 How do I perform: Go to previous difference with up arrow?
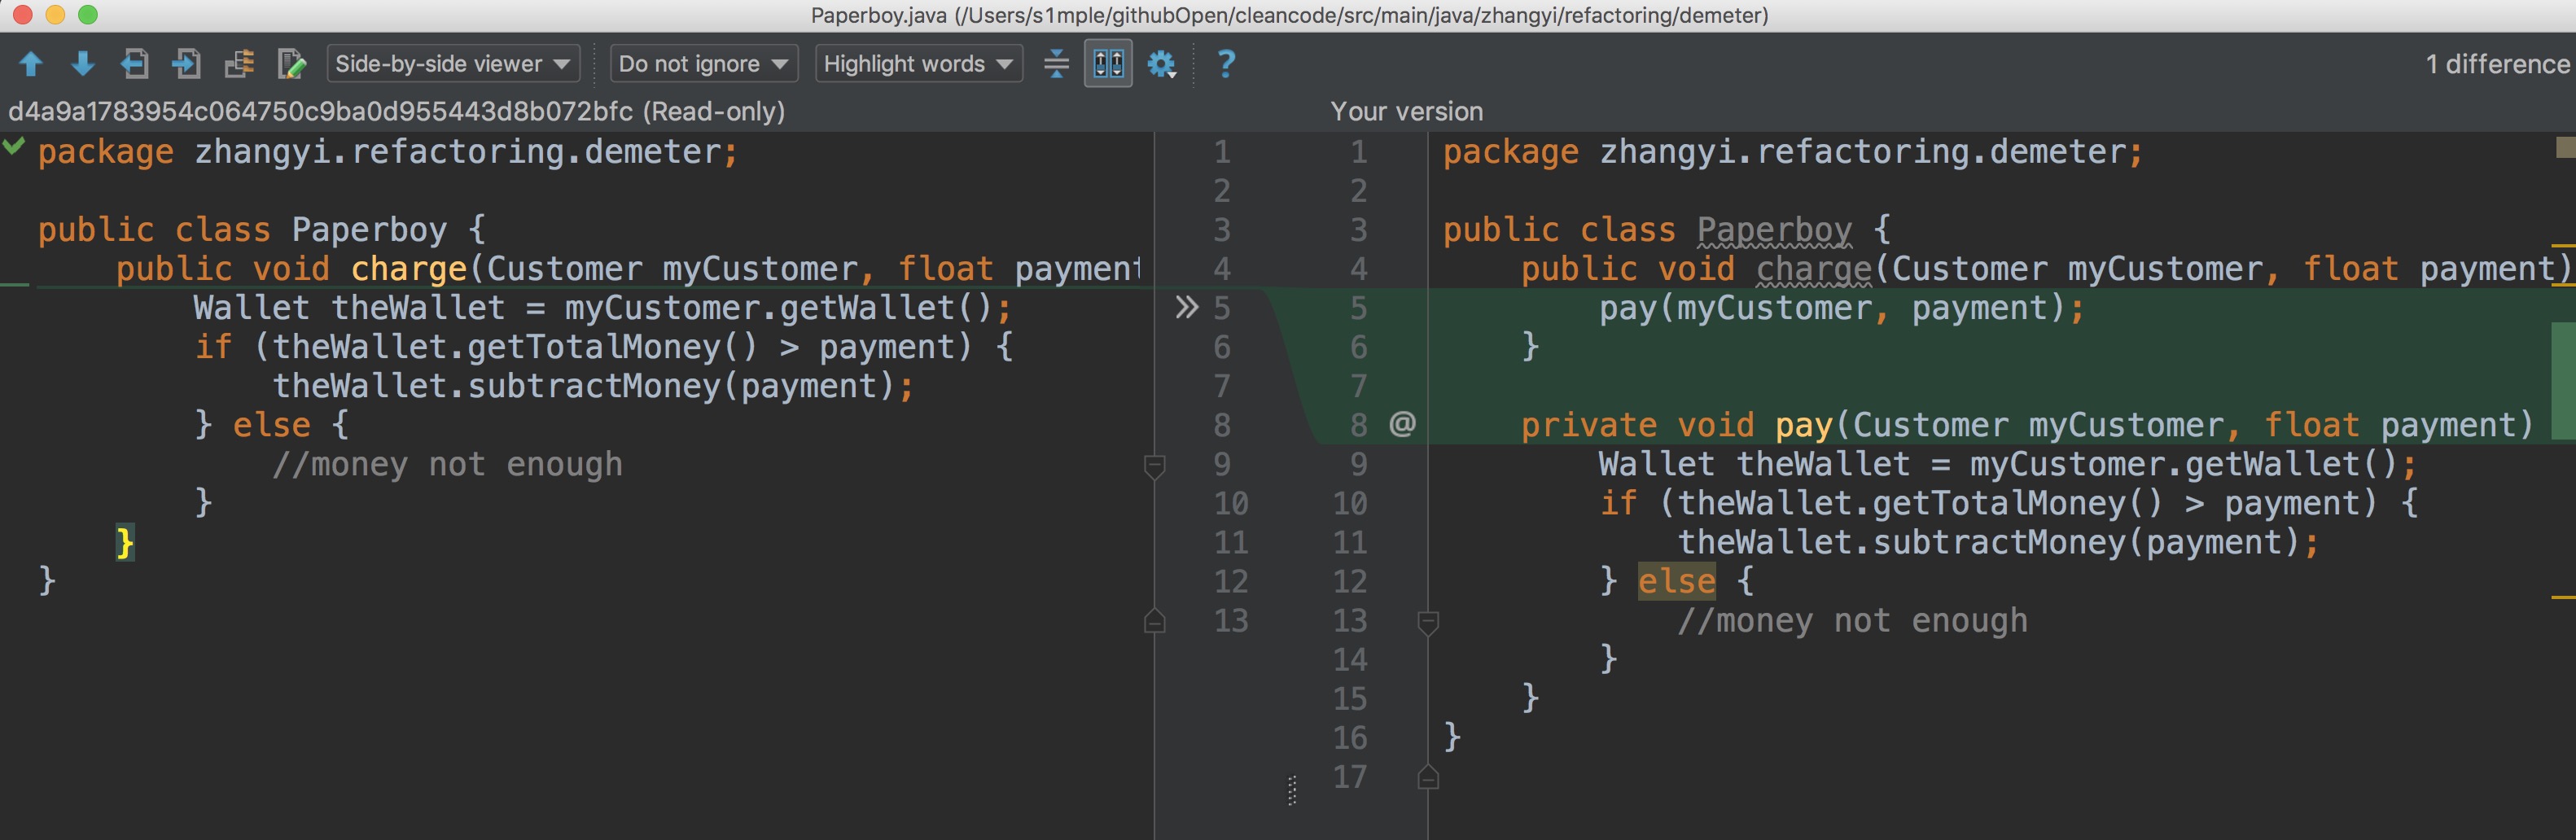(x=30, y=64)
